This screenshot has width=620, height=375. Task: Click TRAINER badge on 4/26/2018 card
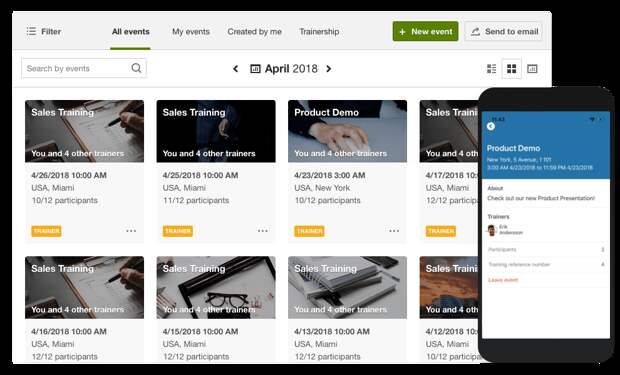46,231
